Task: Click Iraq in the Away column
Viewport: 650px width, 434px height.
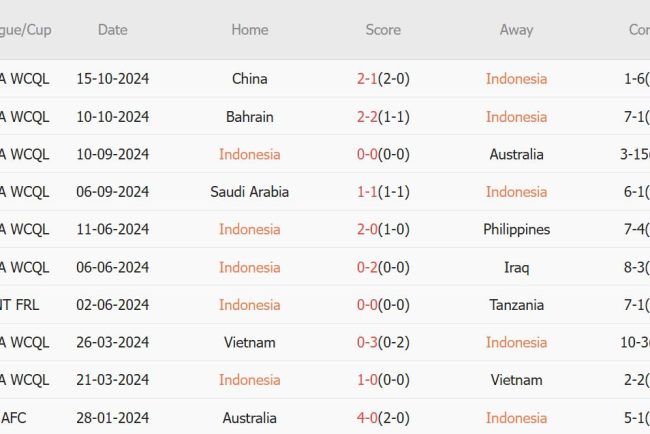Action: (516, 267)
